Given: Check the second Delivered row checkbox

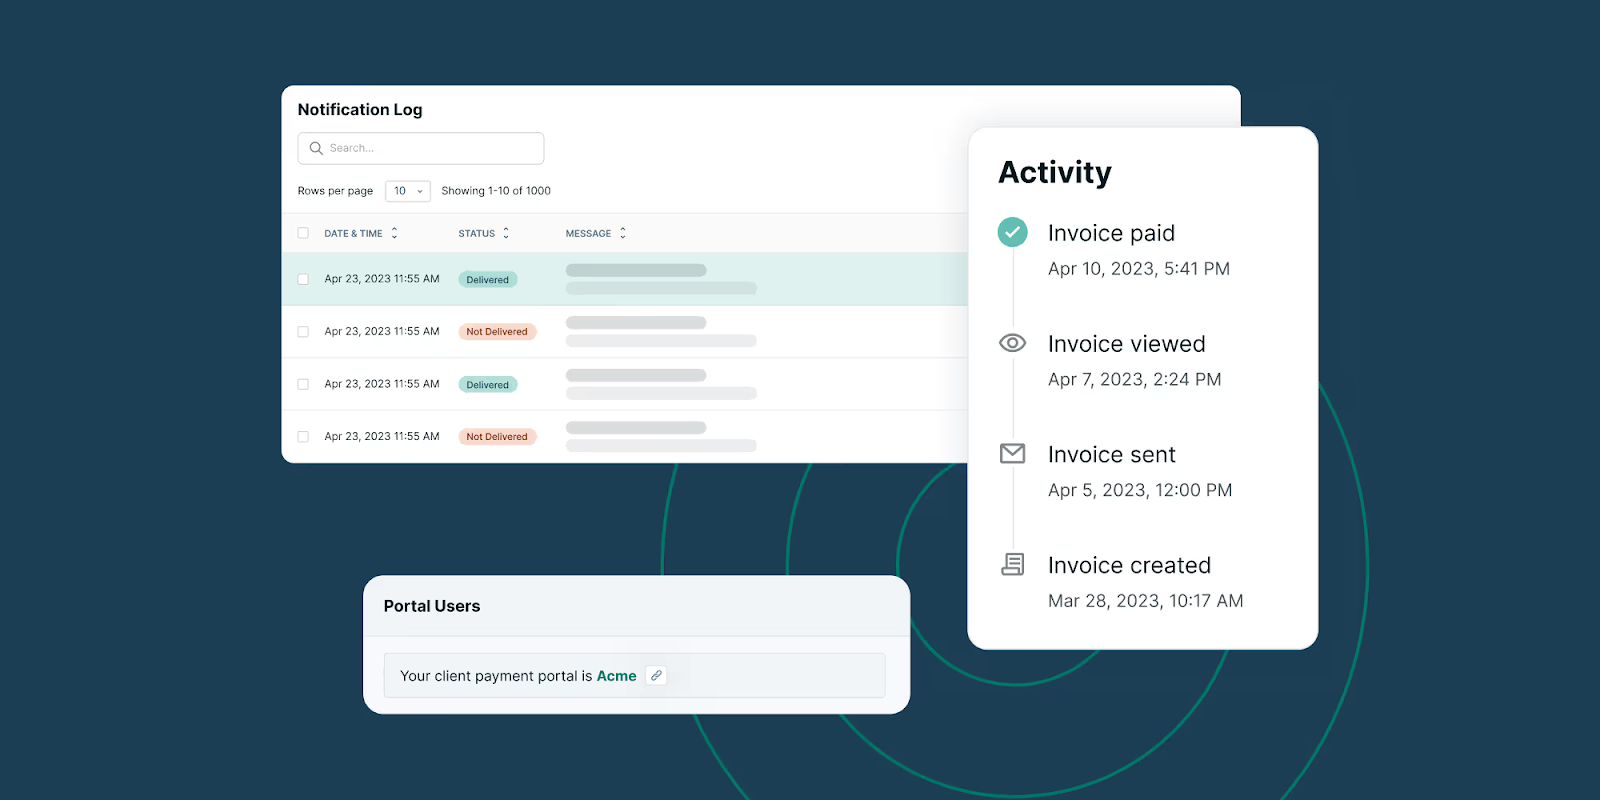Looking at the screenshot, I should (x=303, y=384).
